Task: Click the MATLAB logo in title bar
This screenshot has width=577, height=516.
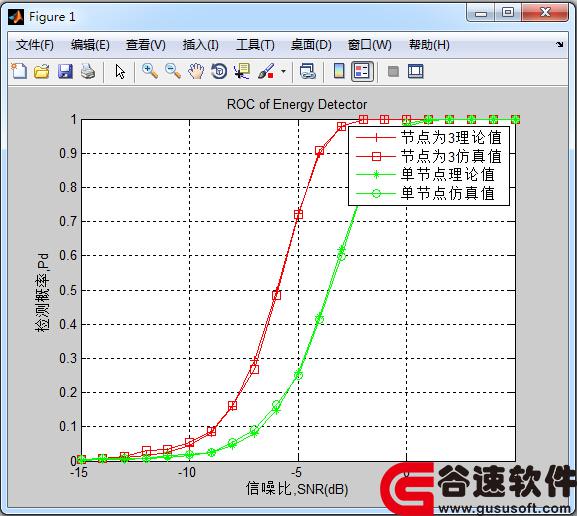Action: pos(16,17)
